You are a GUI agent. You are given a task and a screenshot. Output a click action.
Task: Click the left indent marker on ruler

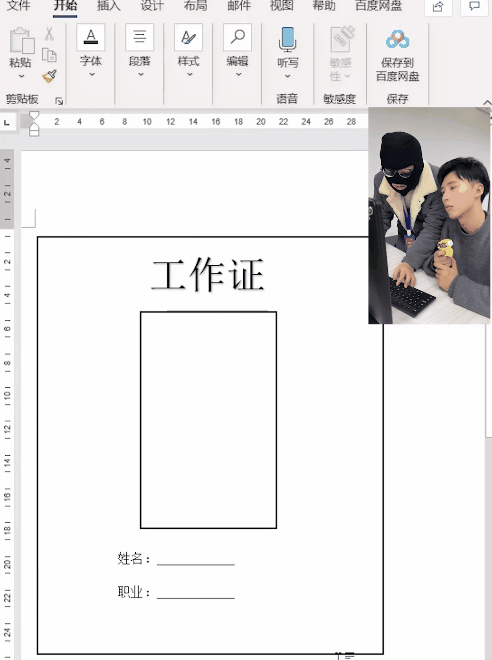coord(34,131)
